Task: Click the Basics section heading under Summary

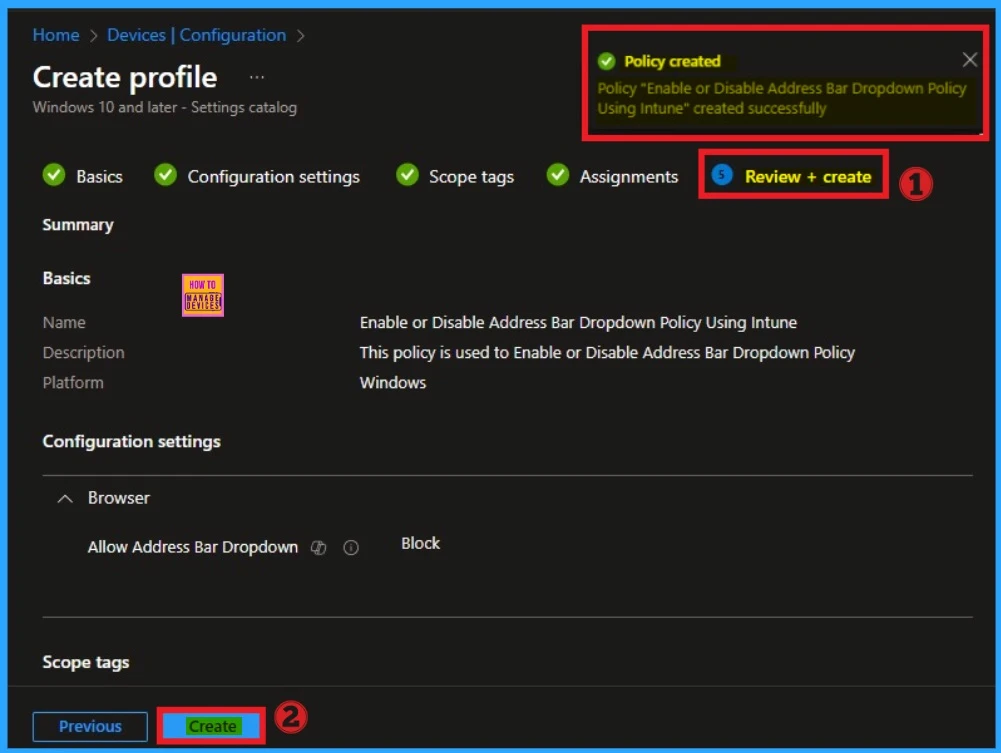Action: (x=66, y=278)
